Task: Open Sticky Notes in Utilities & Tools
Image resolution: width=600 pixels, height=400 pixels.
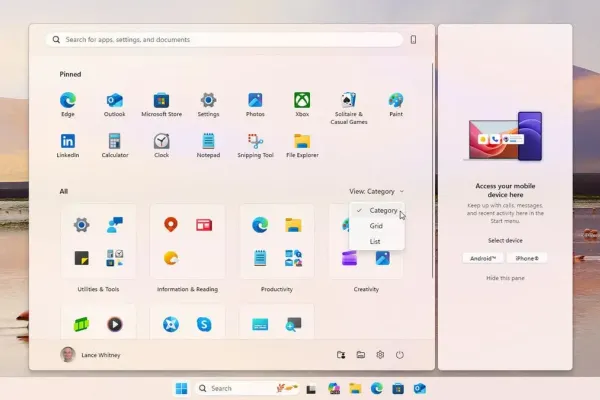Action: pyautogui.click(x=82, y=258)
